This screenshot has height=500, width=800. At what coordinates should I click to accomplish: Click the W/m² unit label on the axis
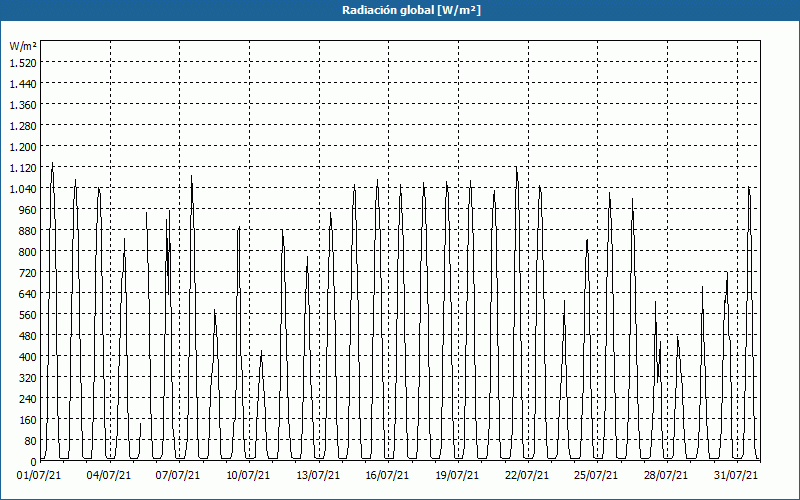(x=23, y=46)
